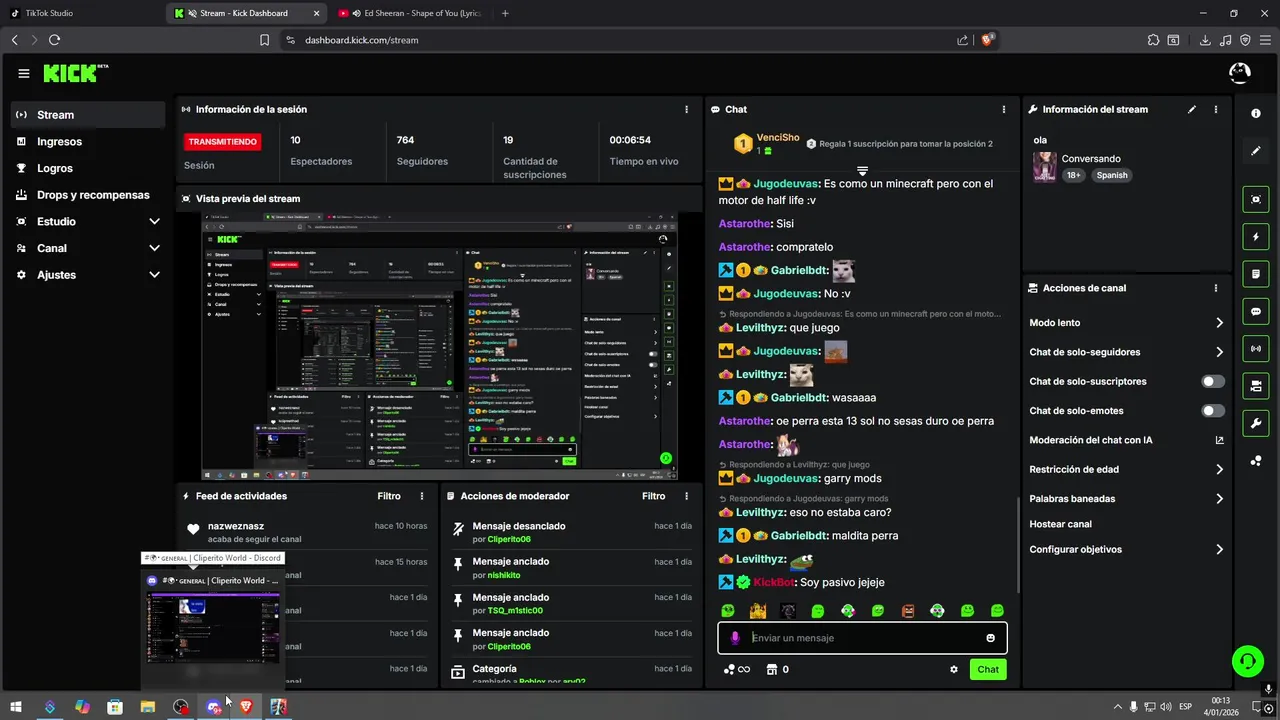Open the profile avatar menu

pyautogui.click(x=1239, y=73)
